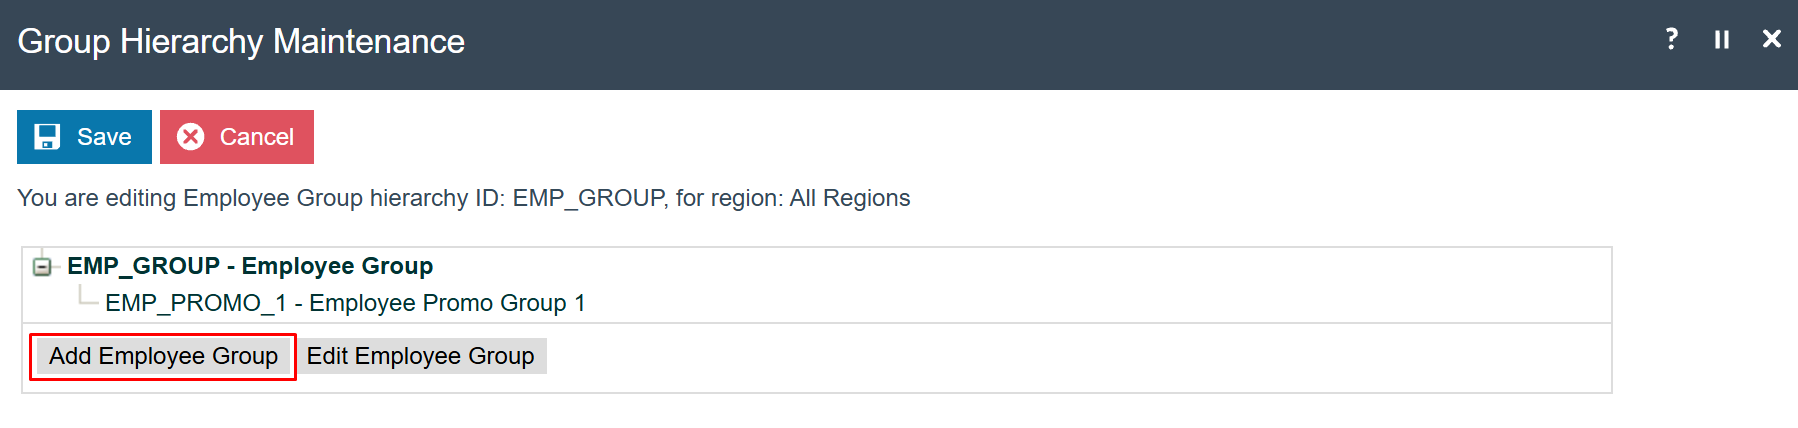Click the floppy disk icon on Save
Image resolution: width=1798 pixels, height=428 pixels.
47,137
